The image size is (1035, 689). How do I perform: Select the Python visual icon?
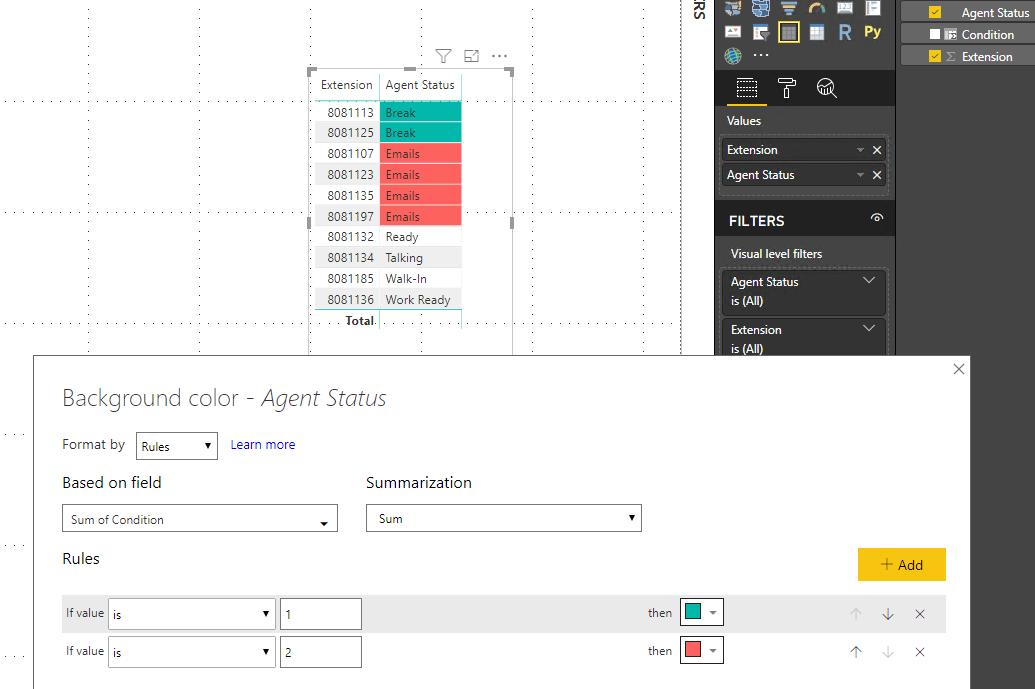coord(873,32)
